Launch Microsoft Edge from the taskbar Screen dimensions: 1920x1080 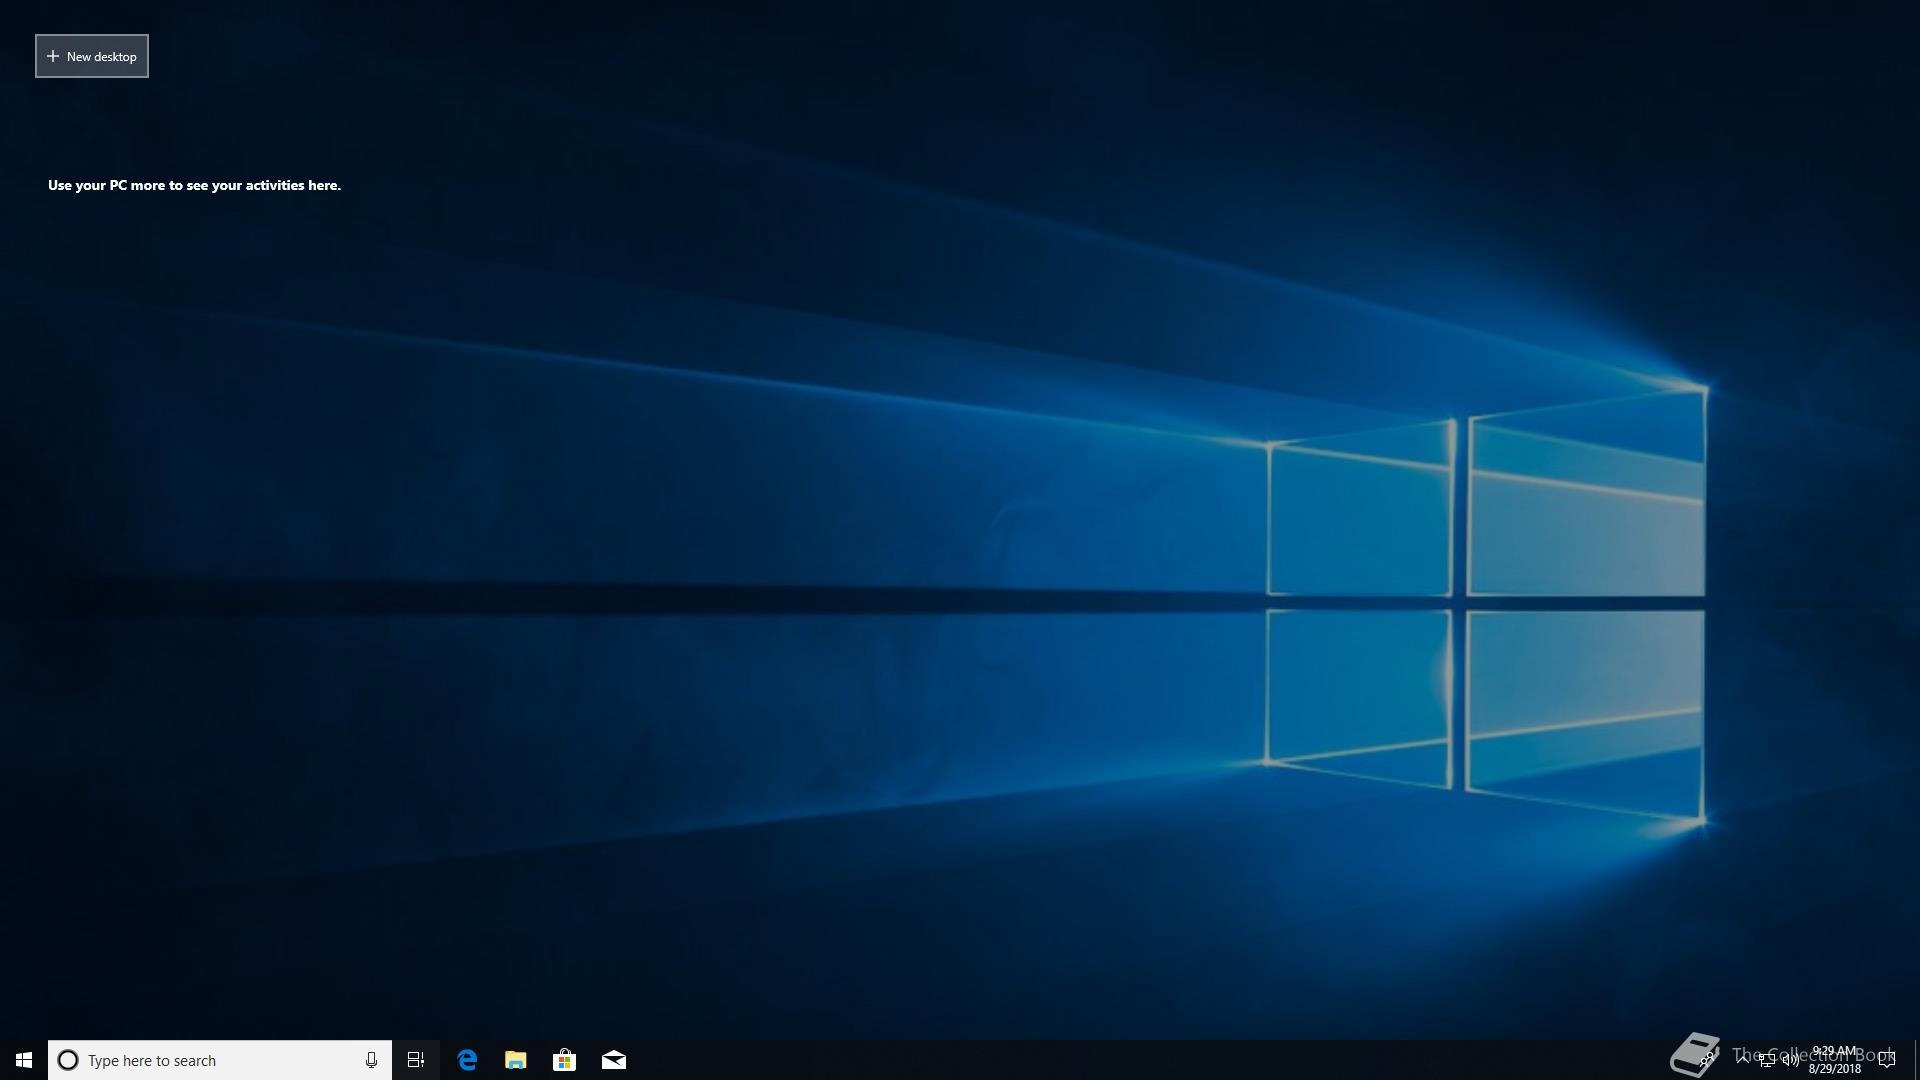[x=467, y=1060]
